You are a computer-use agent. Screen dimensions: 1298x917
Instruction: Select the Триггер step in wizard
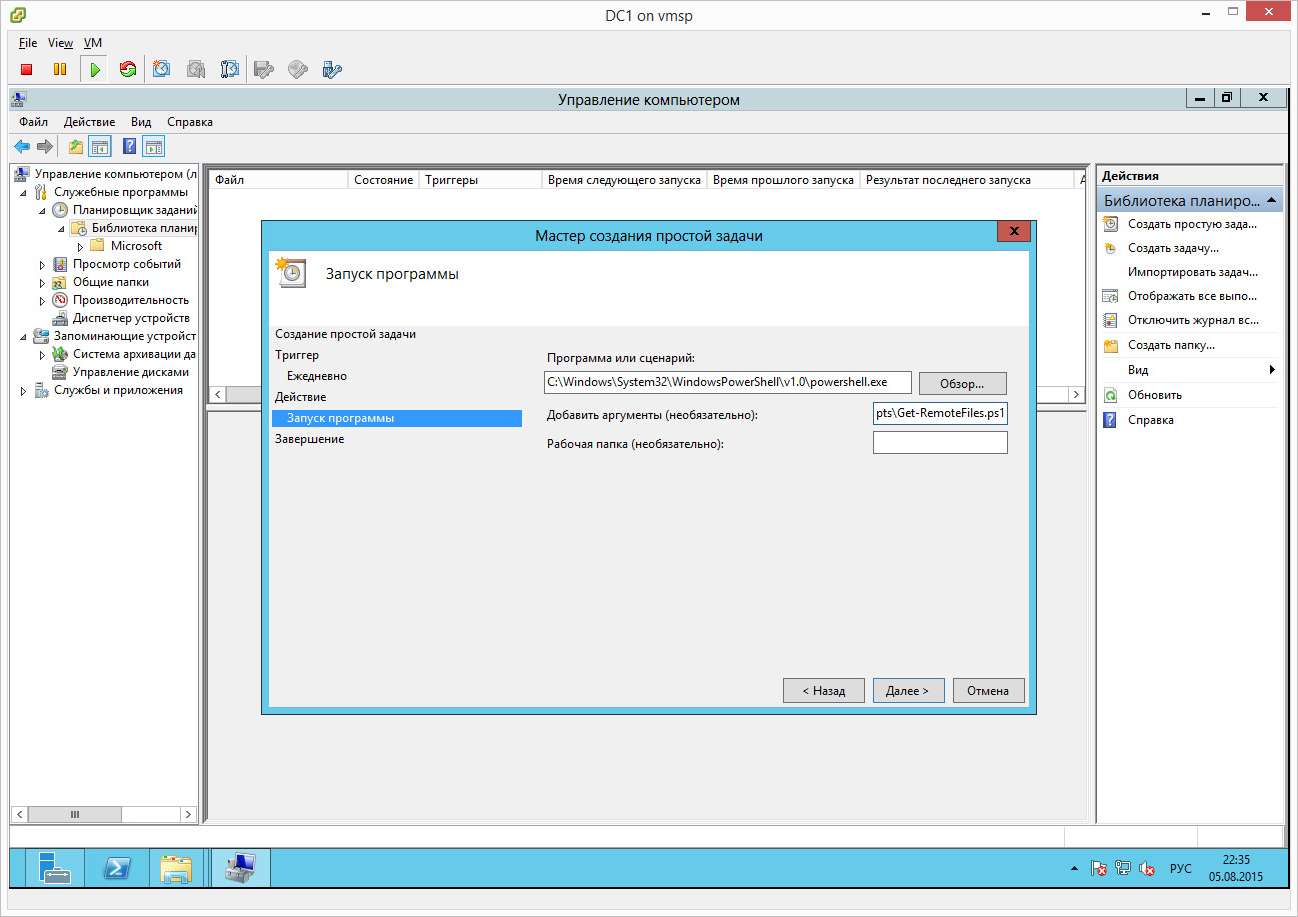297,355
